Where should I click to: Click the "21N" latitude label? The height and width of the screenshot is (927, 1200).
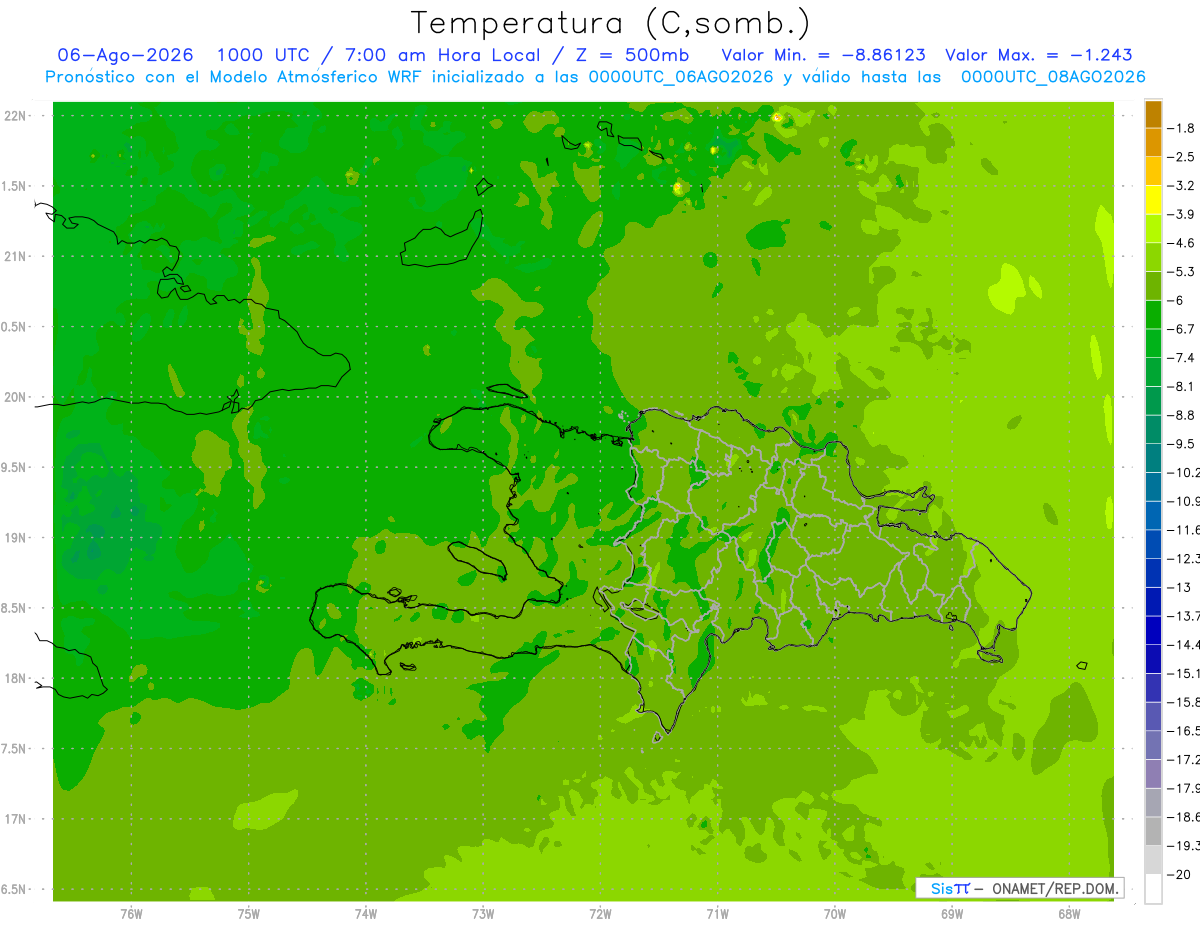(16, 257)
